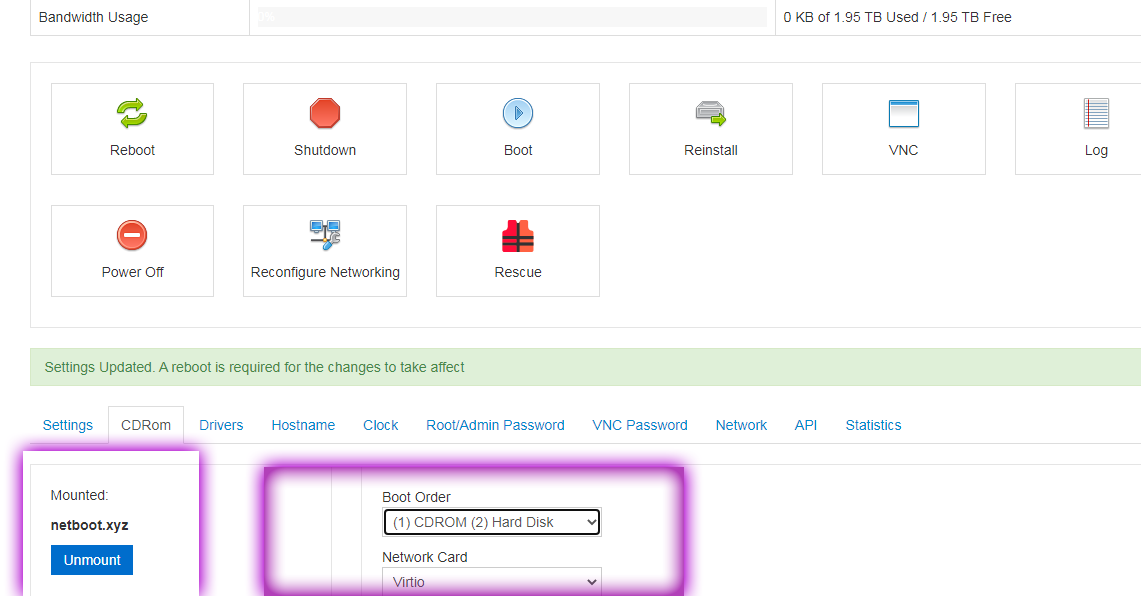Click the Reconfigure Networking computers icon
The height and width of the screenshot is (596, 1141).
click(x=325, y=235)
